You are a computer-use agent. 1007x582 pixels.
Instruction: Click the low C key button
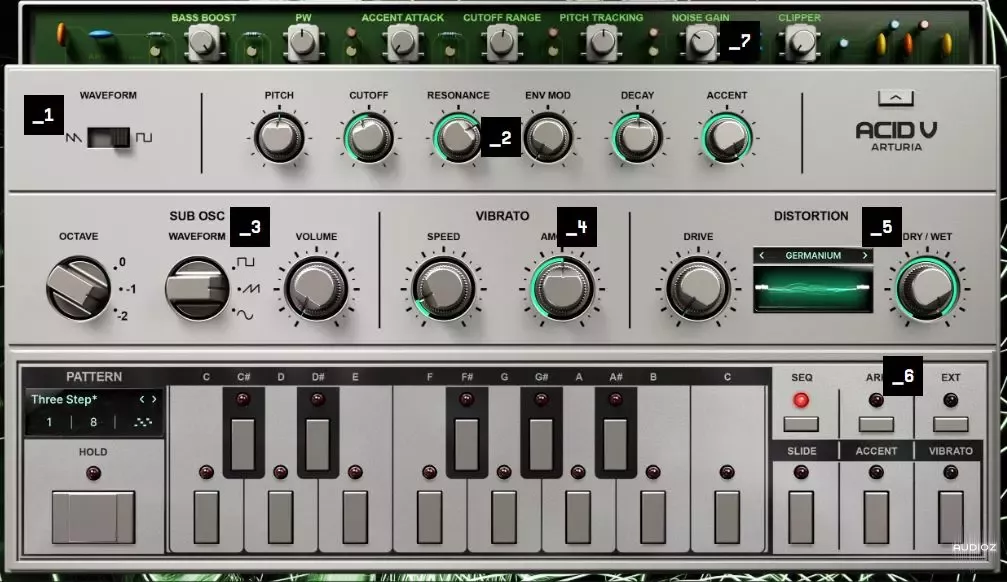click(x=206, y=517)
